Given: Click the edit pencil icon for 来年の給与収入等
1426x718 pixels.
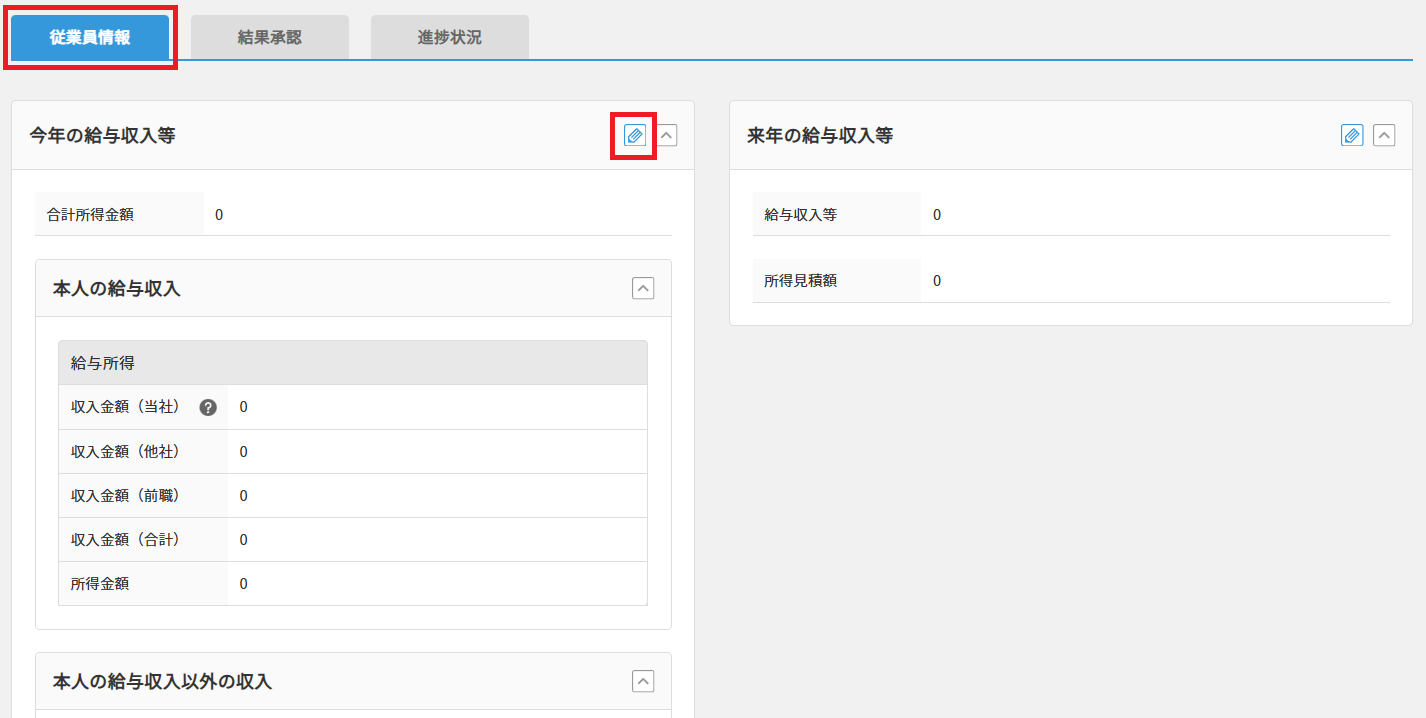Looking at the screenshot, I should (x=1352, y=136).
